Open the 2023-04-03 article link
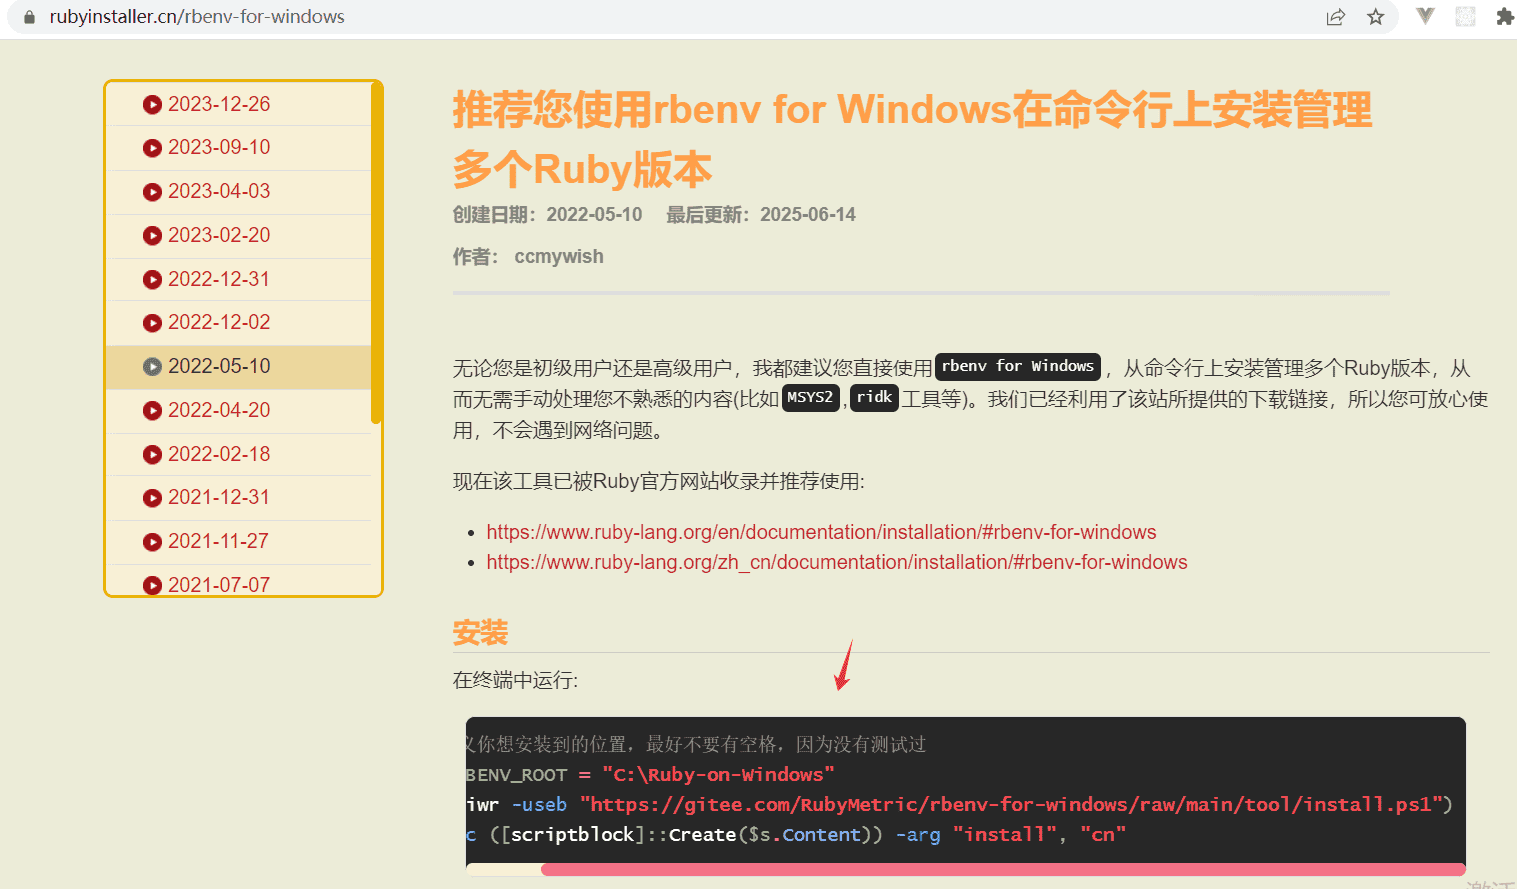The height and width of the screenshot is (889, 1517). [x=219, y=191]
